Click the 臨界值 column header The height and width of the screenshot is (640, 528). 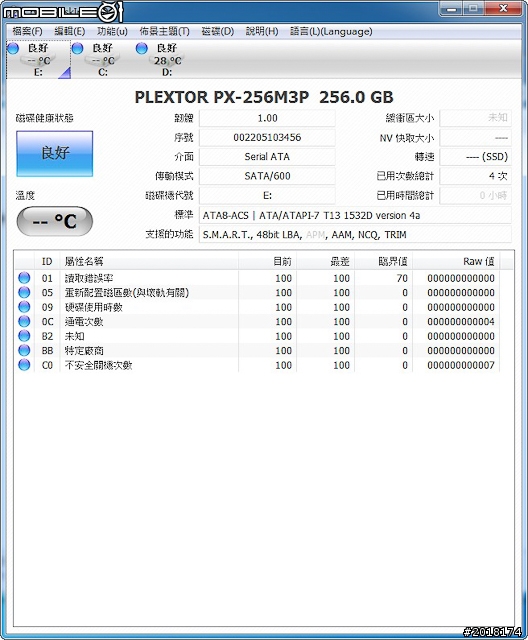pos(384,261)
